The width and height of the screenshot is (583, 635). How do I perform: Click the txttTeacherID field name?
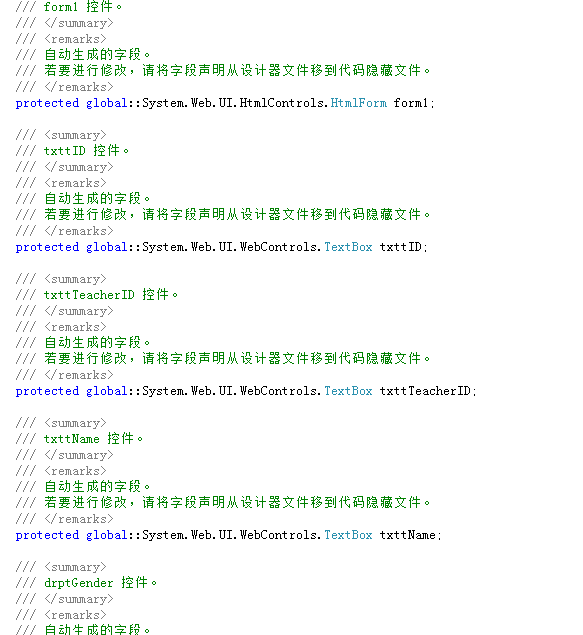click(425, 391)
